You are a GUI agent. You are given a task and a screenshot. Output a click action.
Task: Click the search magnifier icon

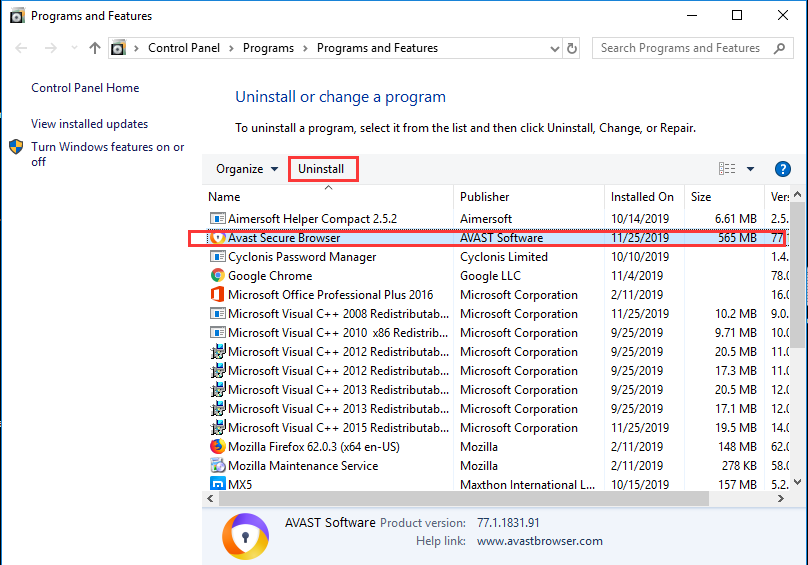click(x=779, y=48)
